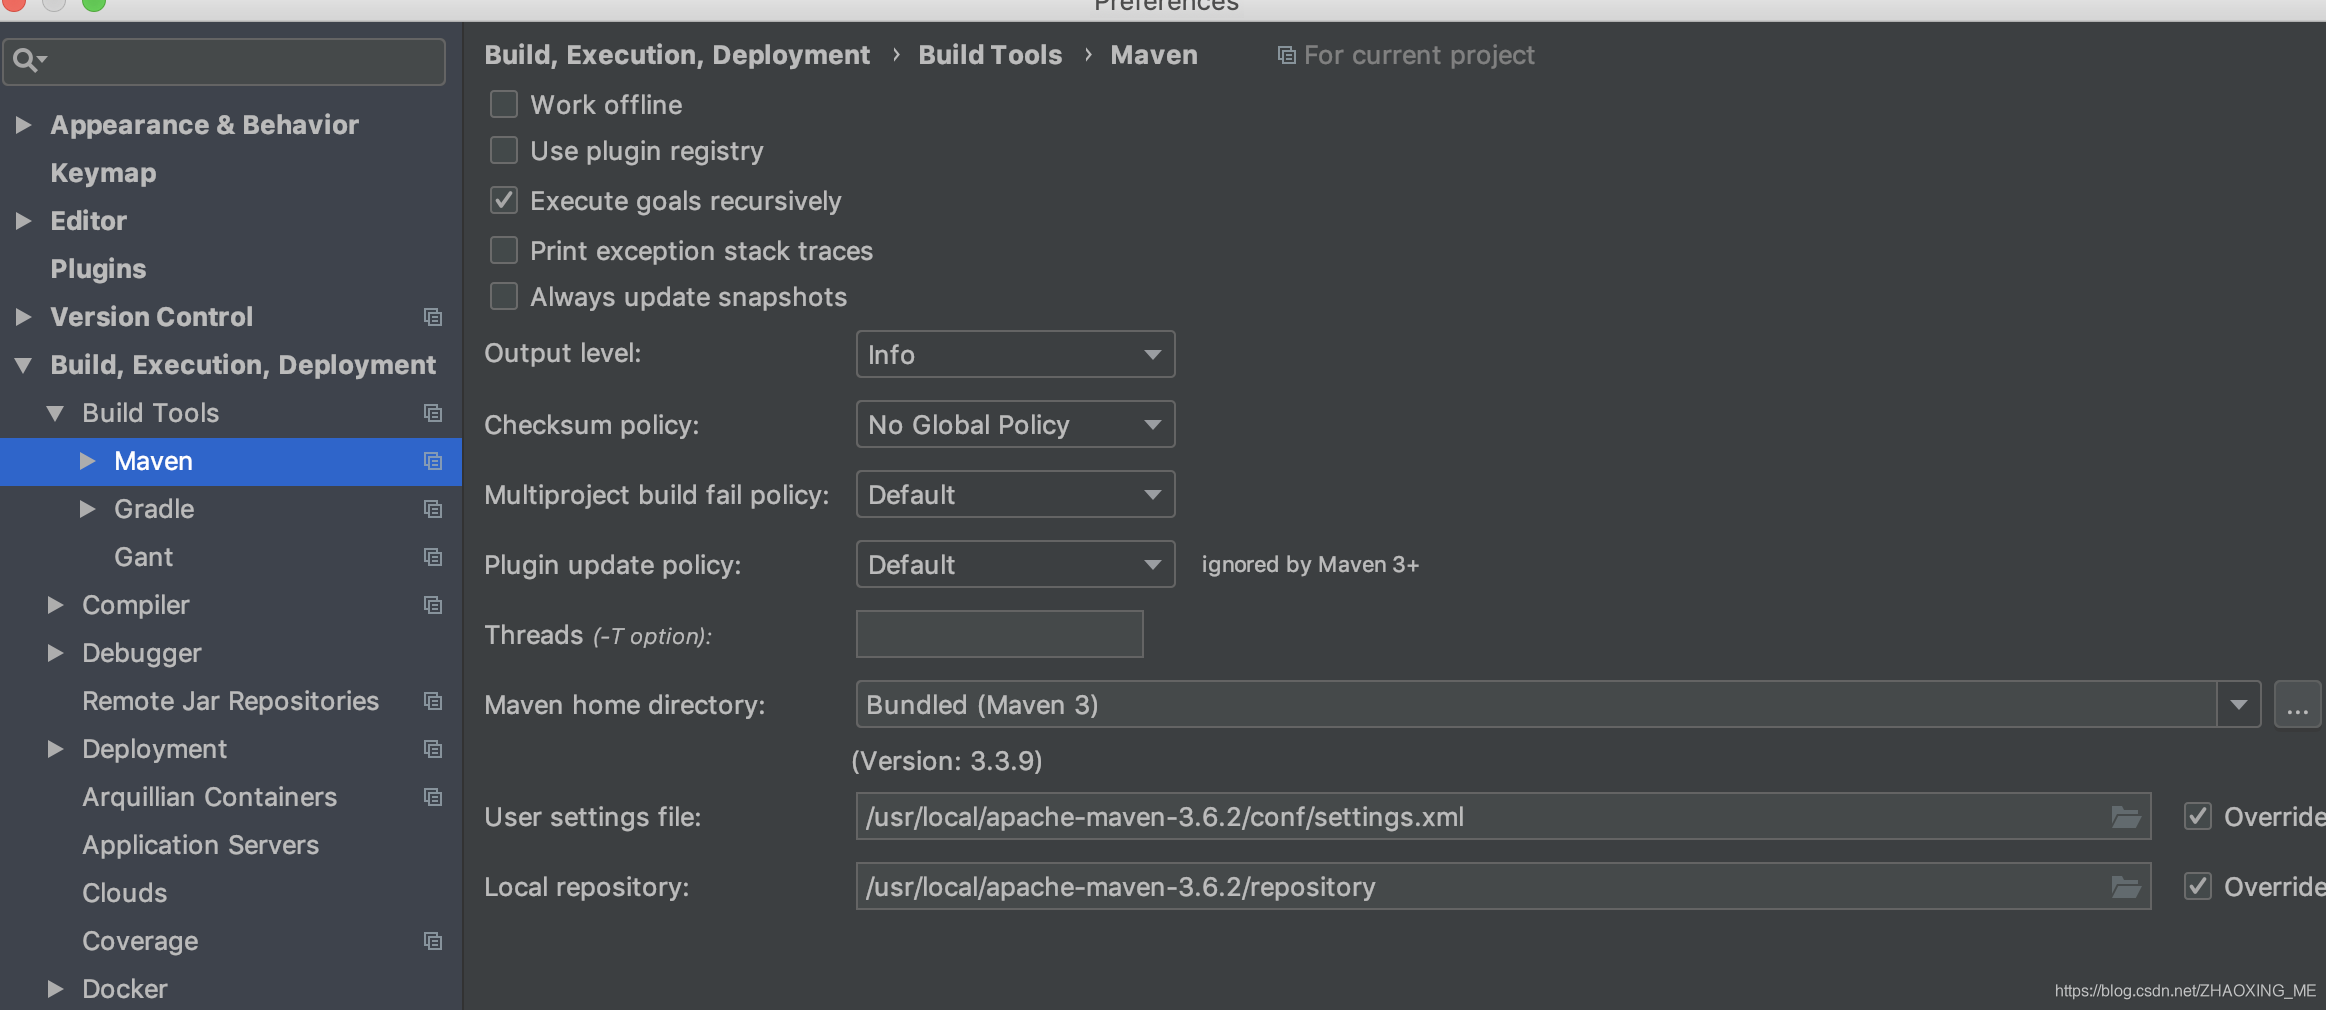The image size is (2326, 1010).
Task: Enable Always update snapshots
Action: click(504, 296)
